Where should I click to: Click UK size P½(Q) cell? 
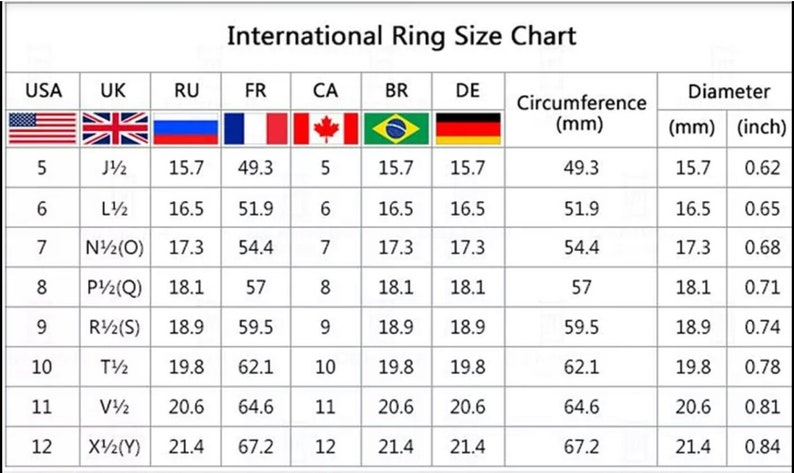(114, 288)
